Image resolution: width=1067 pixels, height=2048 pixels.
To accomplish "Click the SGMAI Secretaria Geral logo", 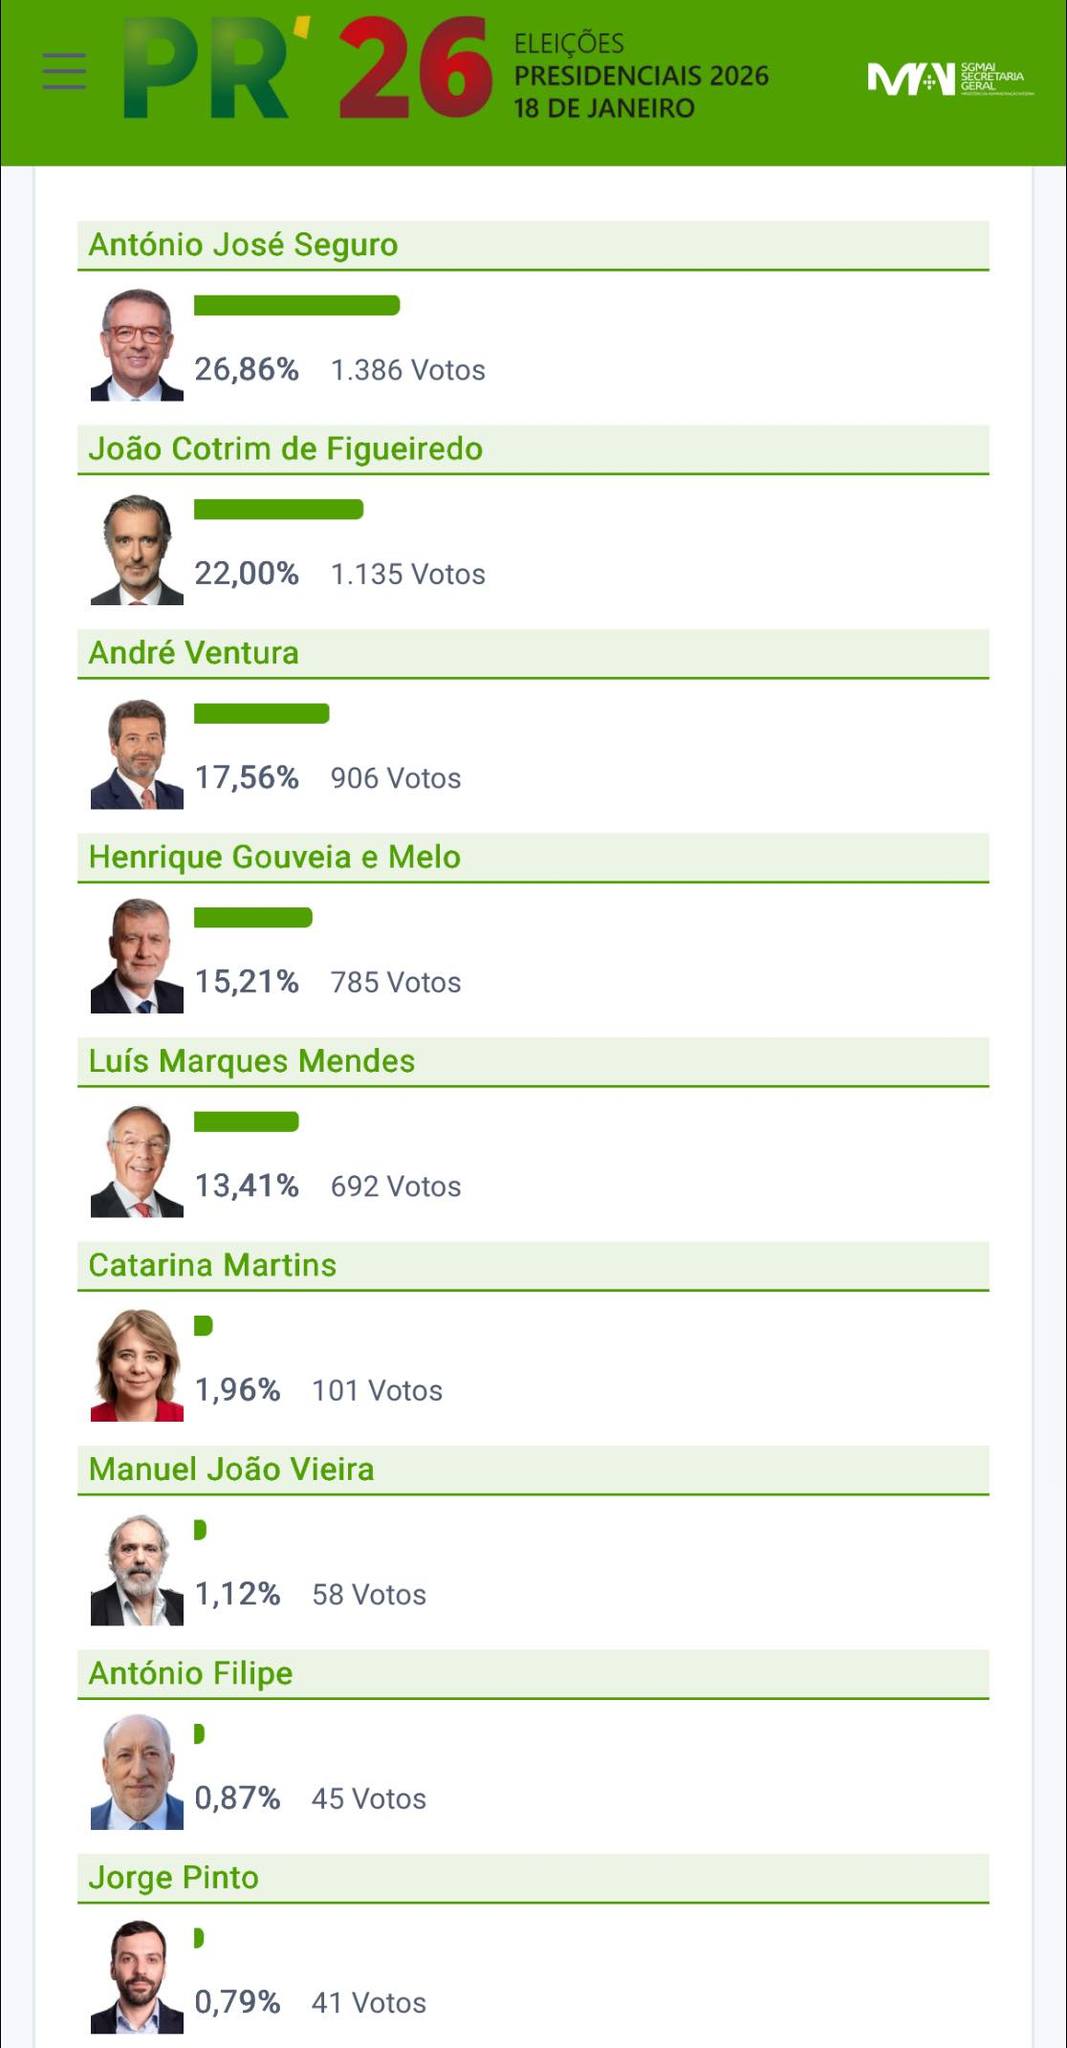I will point(949,78).
